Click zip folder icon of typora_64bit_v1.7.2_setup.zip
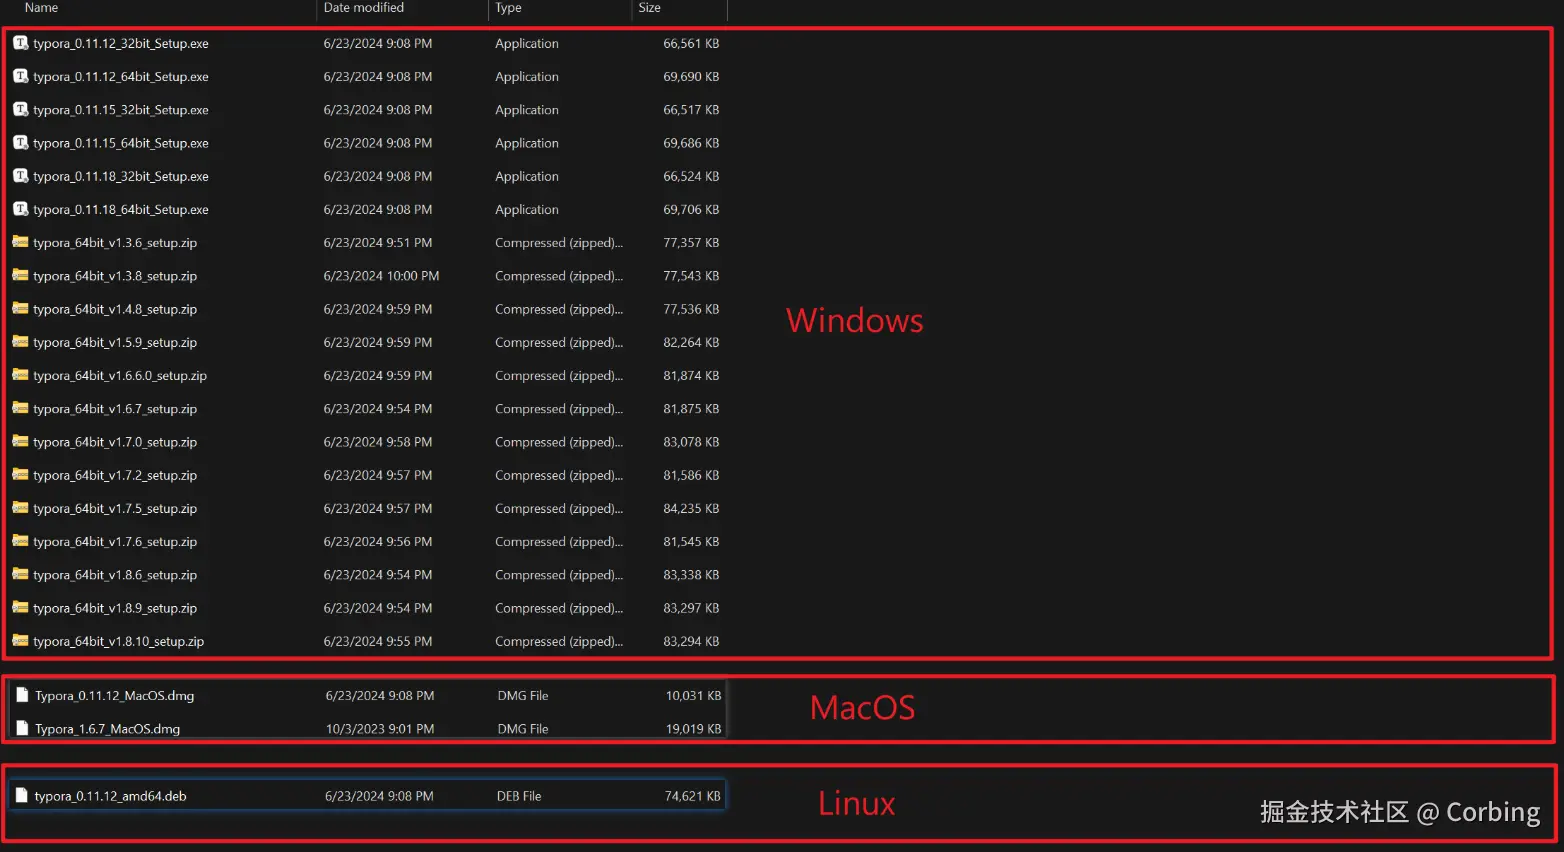1564x852 pixels. [20, 475]
